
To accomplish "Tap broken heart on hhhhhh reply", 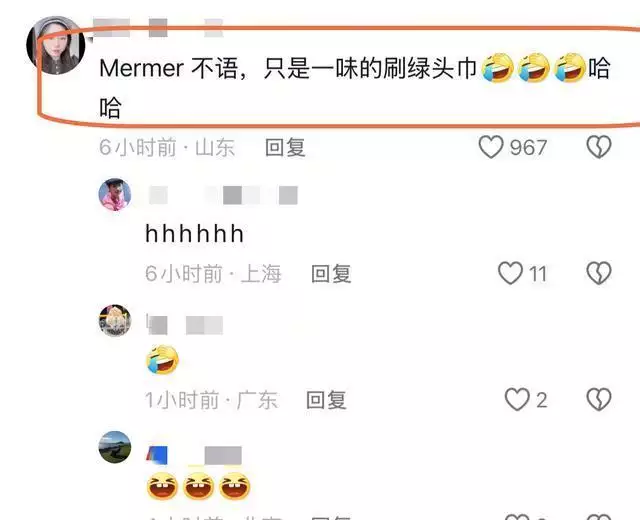I will (x=599, y=273).
